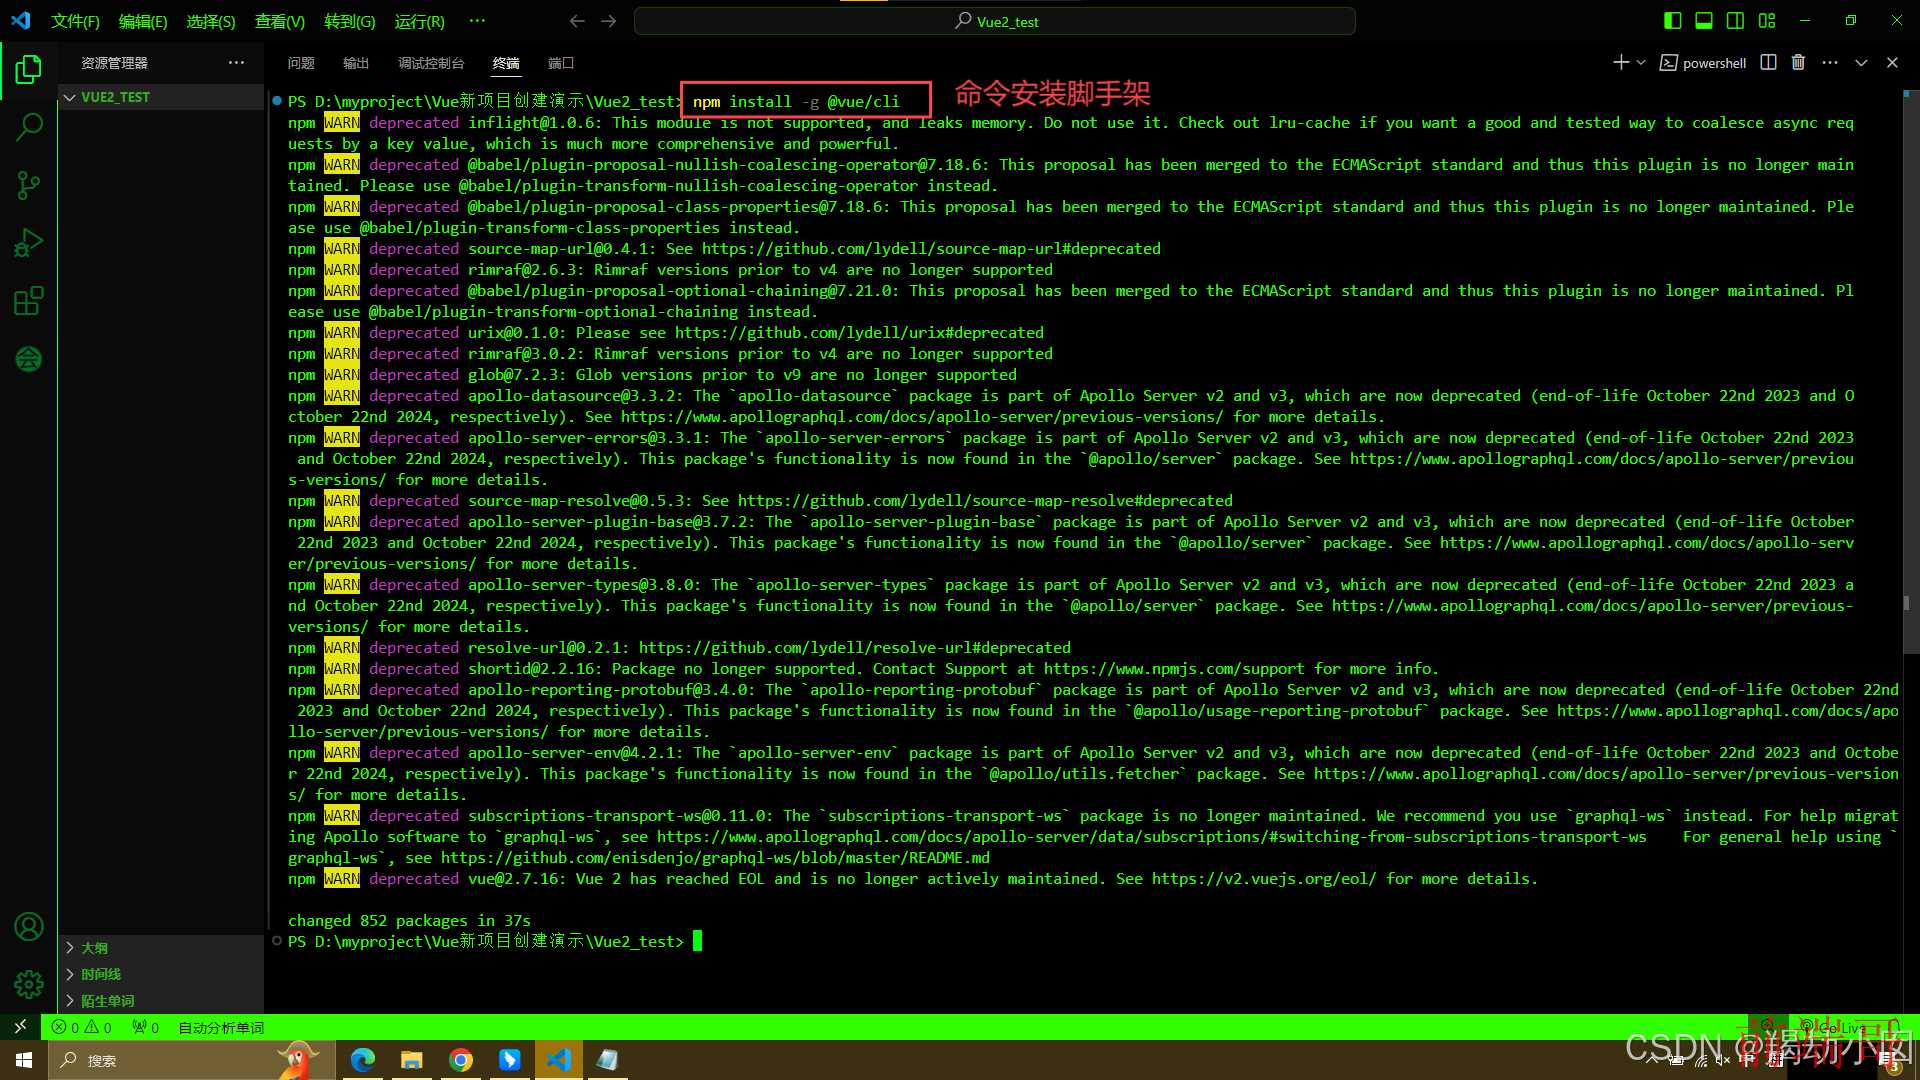Switch to the 问题 problems tab
The image size is (1920, 1080).
[x=301, y=63]
